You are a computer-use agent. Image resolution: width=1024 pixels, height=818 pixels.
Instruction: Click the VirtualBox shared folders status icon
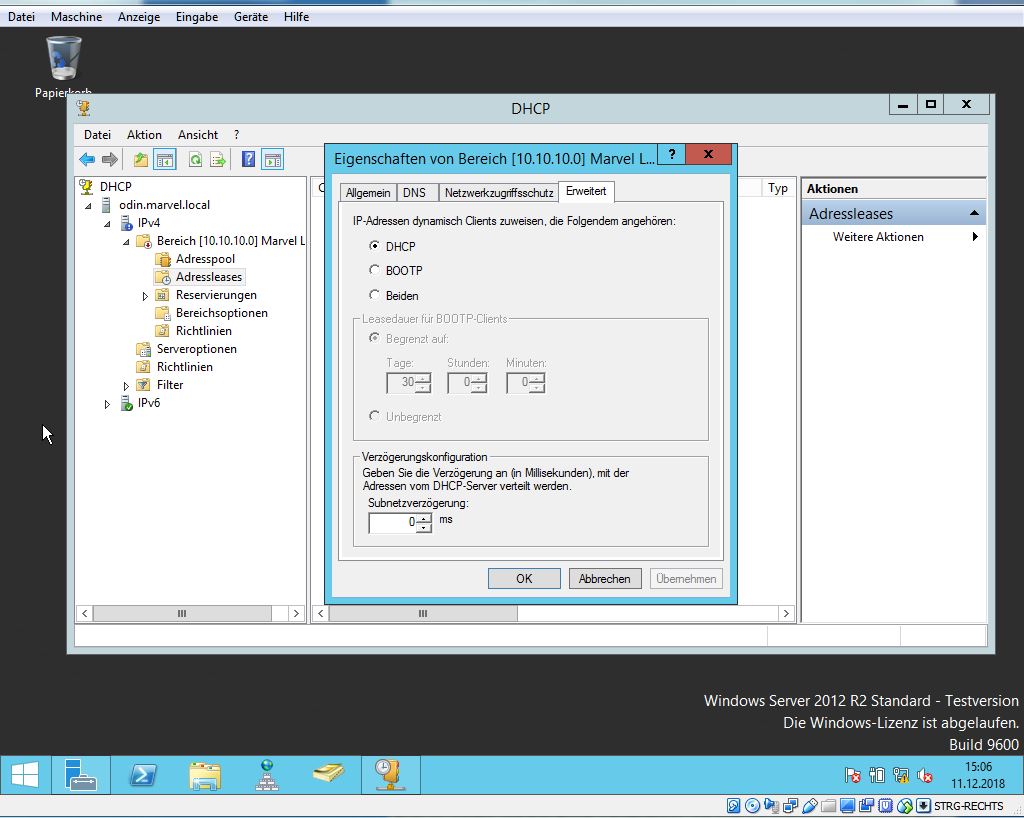point(828,806)
